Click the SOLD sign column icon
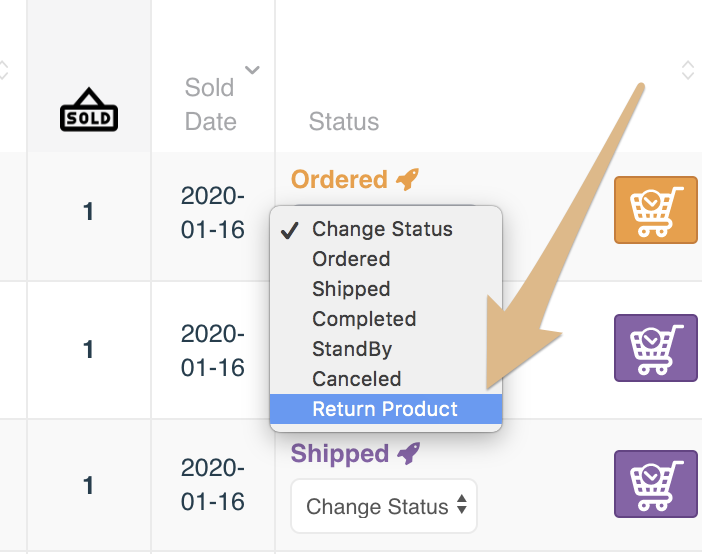 [89, 110]
